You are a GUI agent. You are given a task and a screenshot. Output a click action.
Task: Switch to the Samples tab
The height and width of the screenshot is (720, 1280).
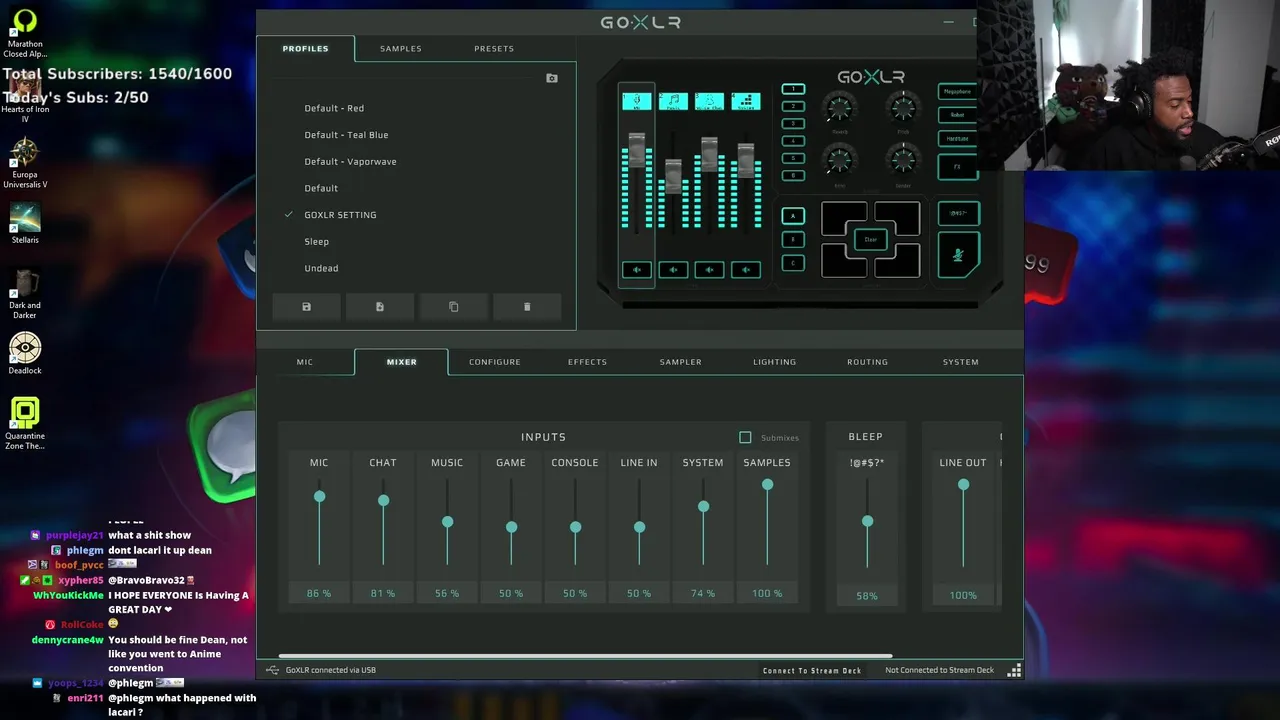(401, 48)
